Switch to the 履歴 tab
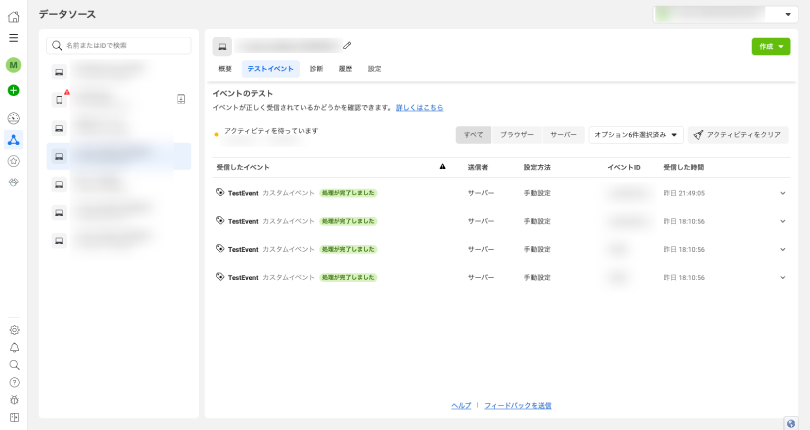The image size is (810, 430). (345, 69)
